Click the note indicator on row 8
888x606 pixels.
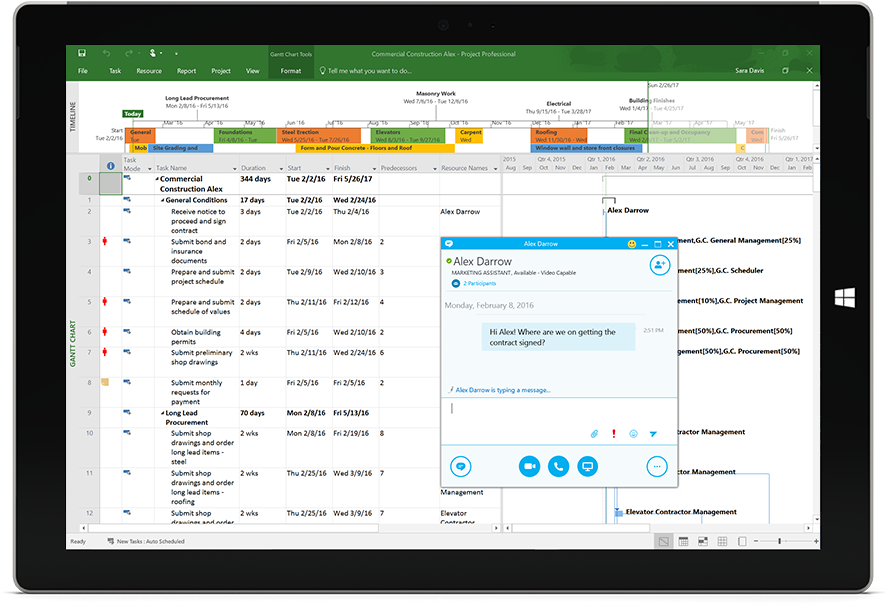tap(105, 382)
